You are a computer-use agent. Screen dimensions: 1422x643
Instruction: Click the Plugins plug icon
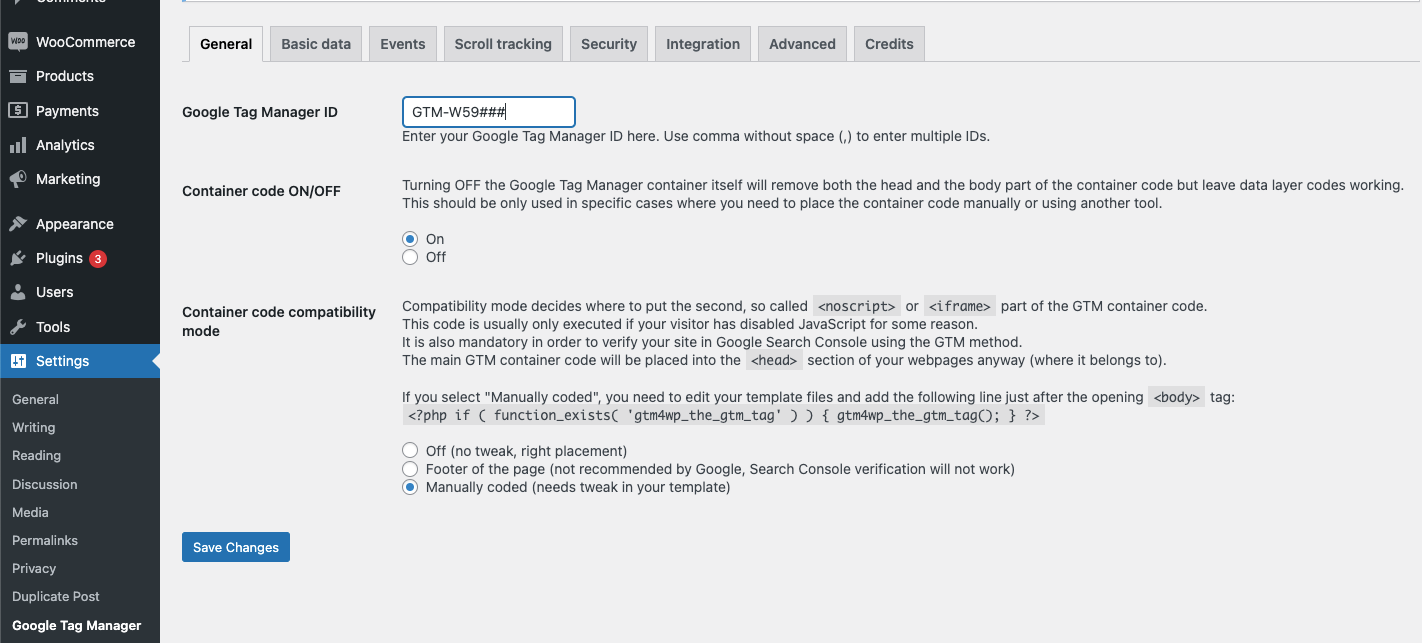[18, 258]
